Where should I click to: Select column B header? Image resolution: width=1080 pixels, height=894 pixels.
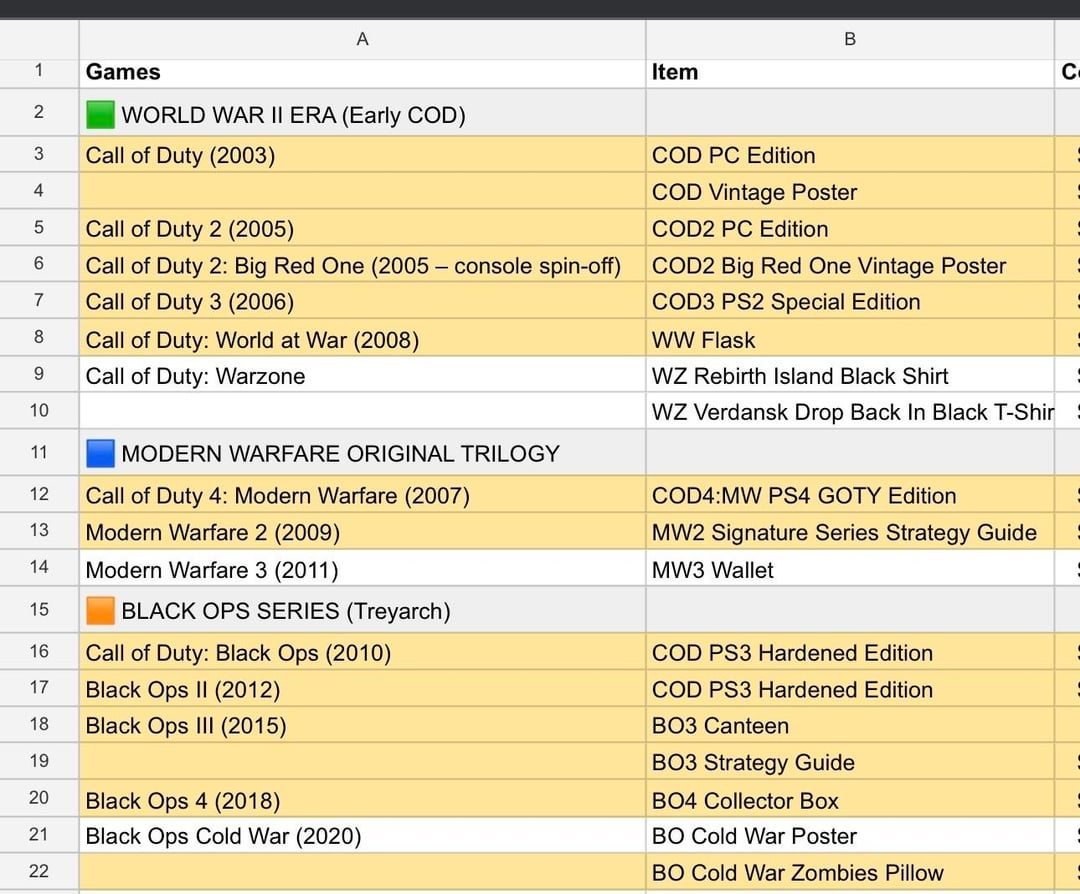coord(850,39)
